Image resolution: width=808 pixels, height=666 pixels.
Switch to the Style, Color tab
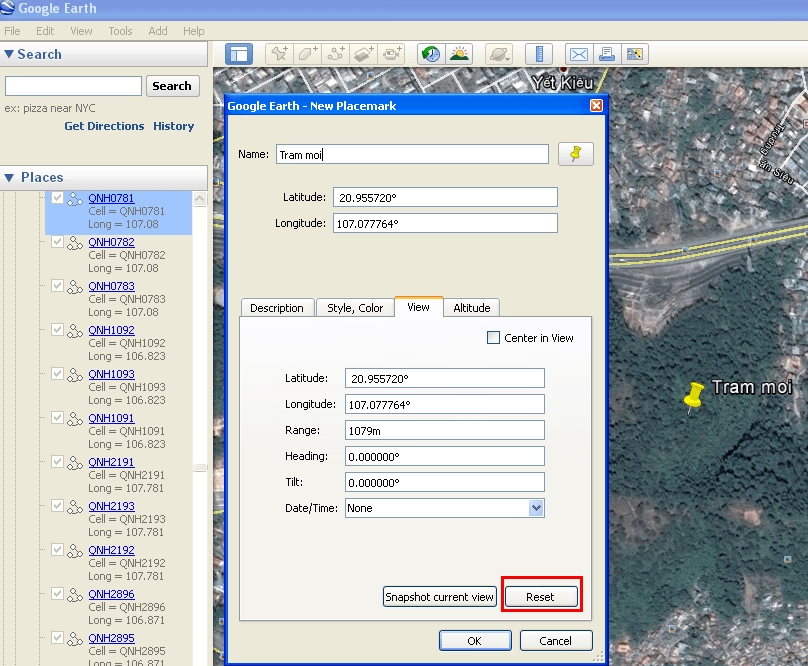355,308
